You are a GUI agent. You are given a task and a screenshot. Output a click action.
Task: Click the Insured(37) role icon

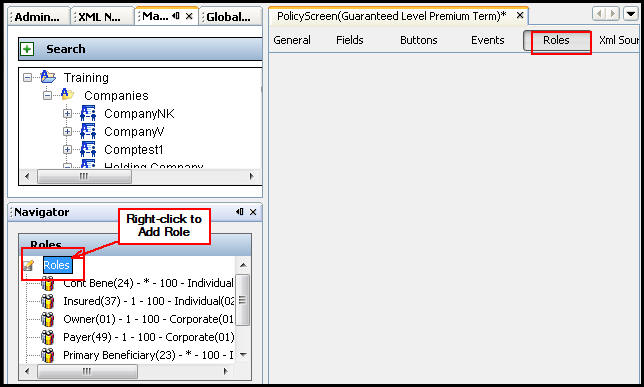(48, 301)
